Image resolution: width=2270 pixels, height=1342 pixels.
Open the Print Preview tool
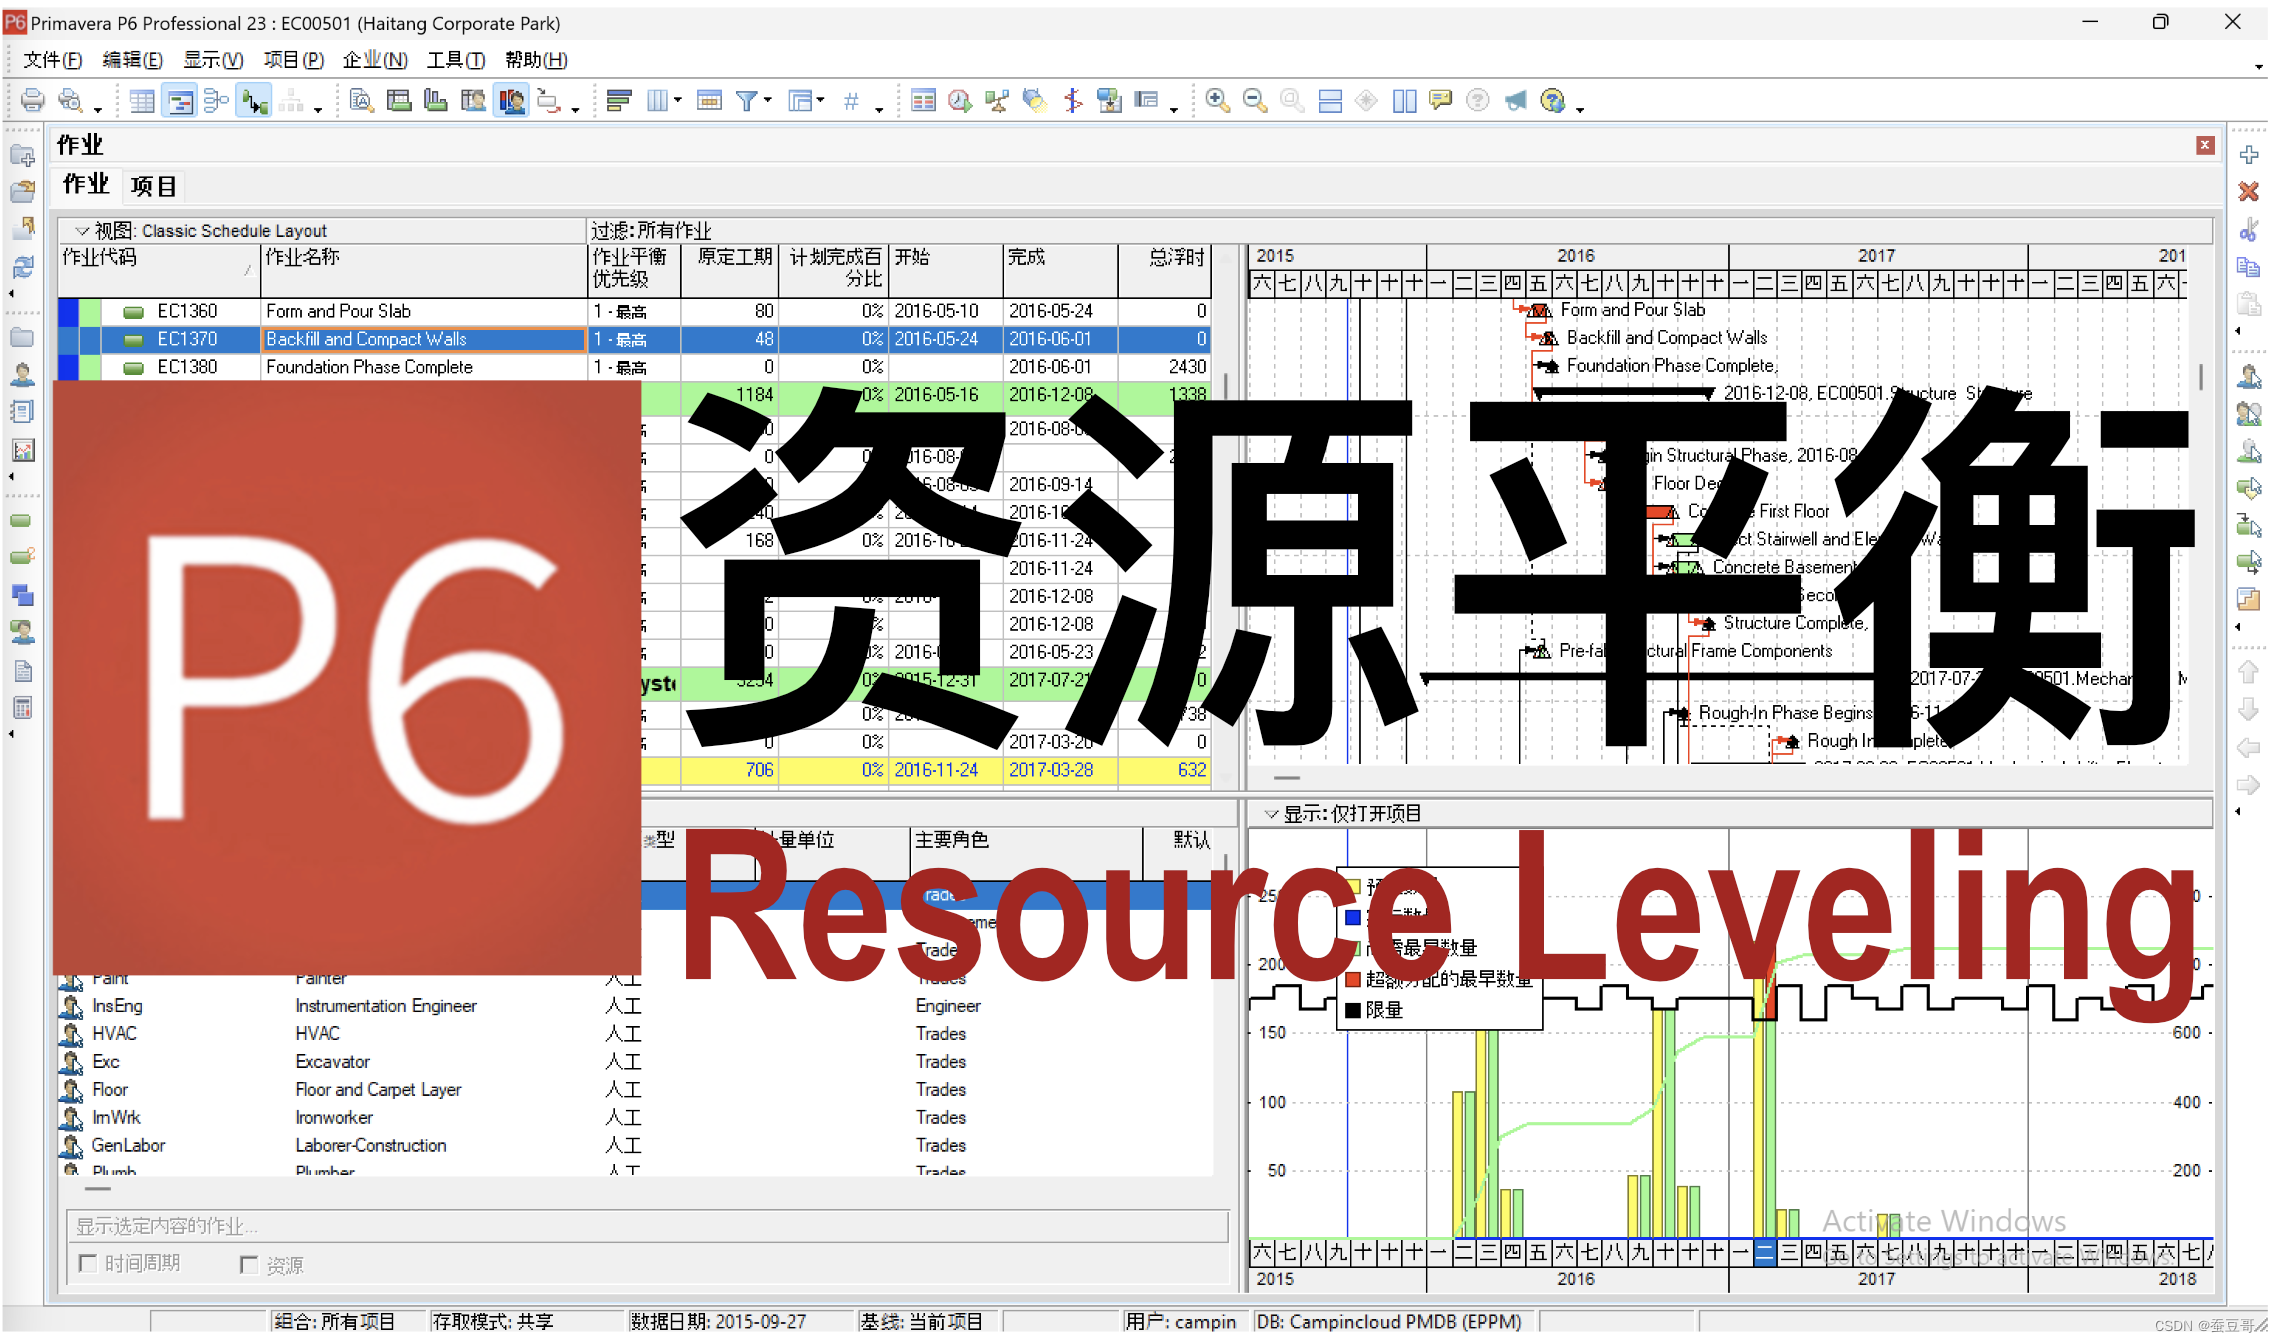coord(68,100)
